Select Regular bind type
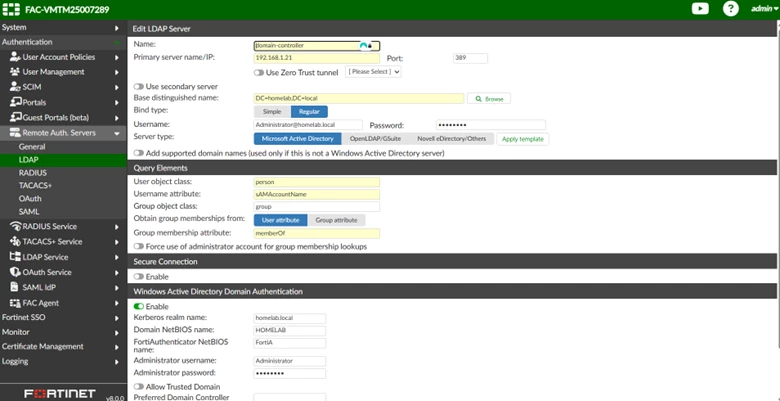 [x=309, y=111]
